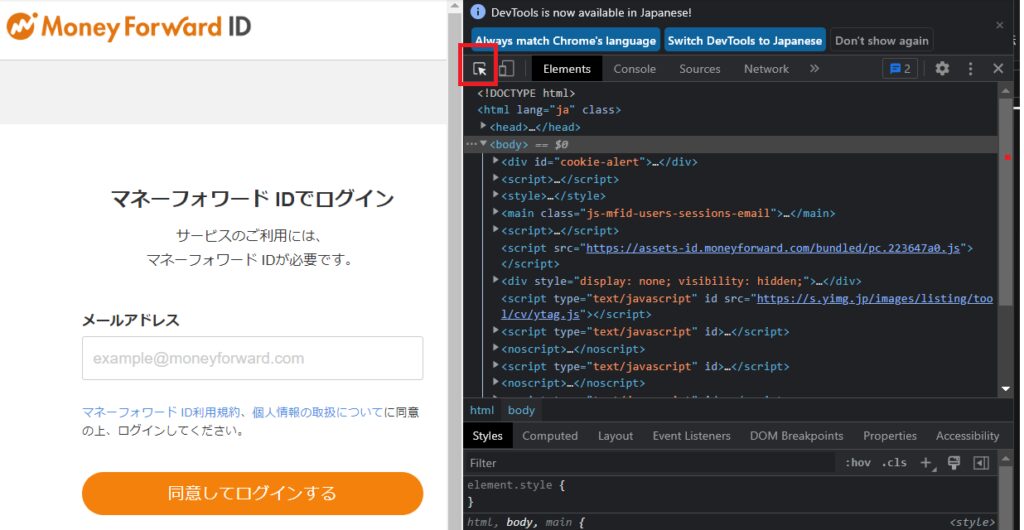Click Don't show again button
The image size is (1024, 530).
(882, 40)
